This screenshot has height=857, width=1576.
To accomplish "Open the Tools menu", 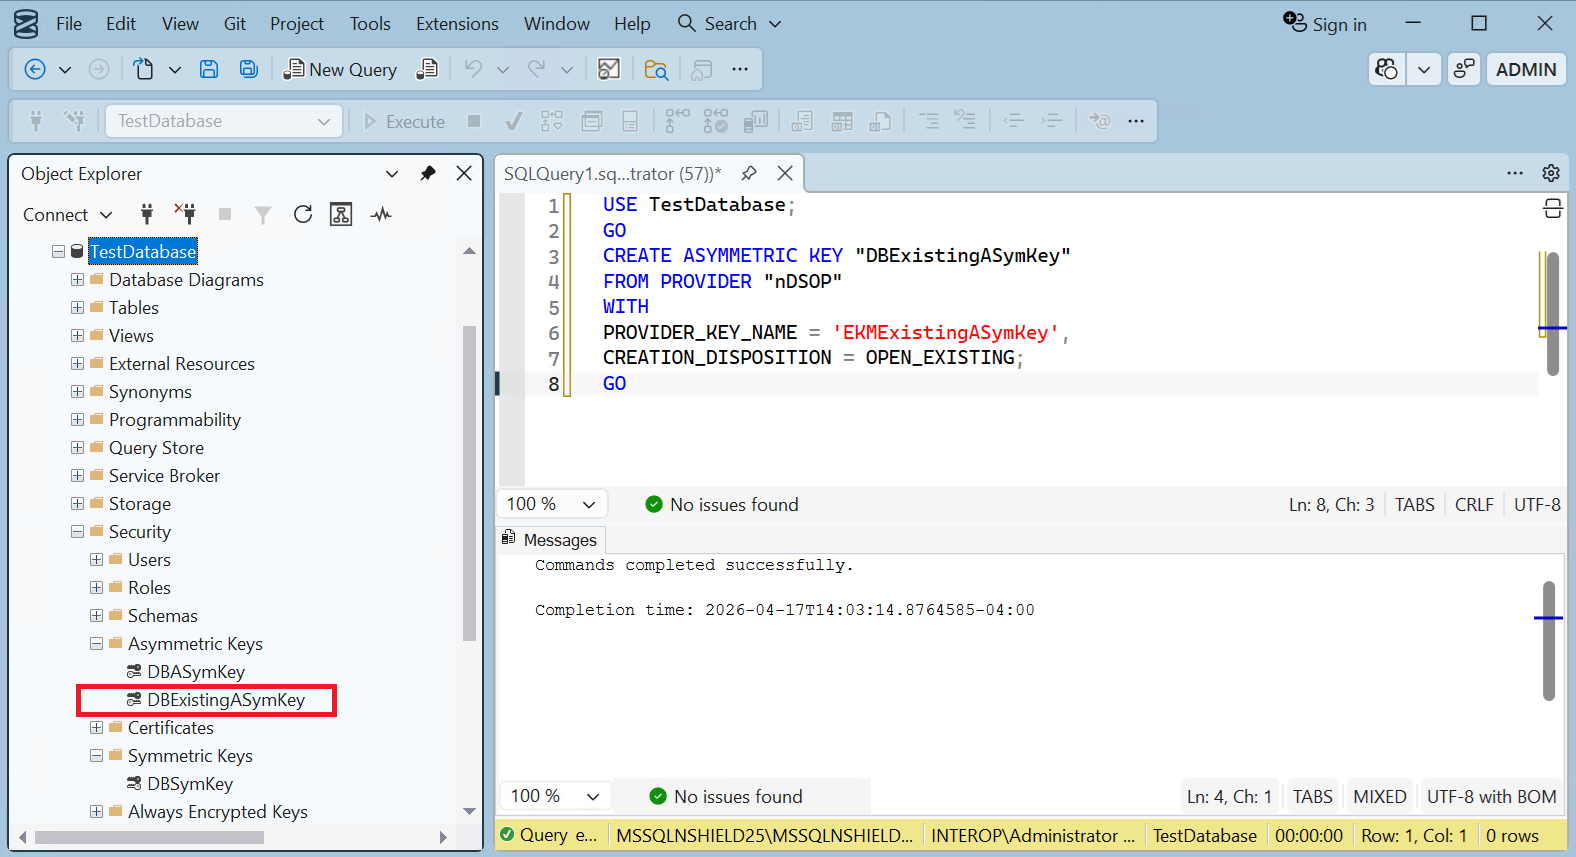I will pos(370,24).
